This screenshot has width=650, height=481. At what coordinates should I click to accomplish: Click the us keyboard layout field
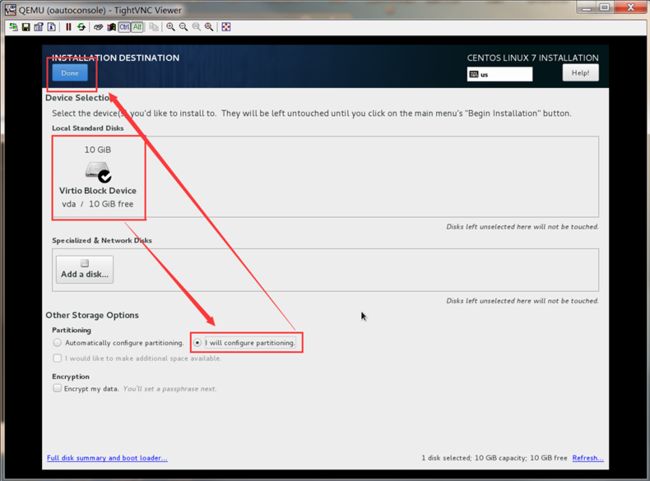click(500, 74)
